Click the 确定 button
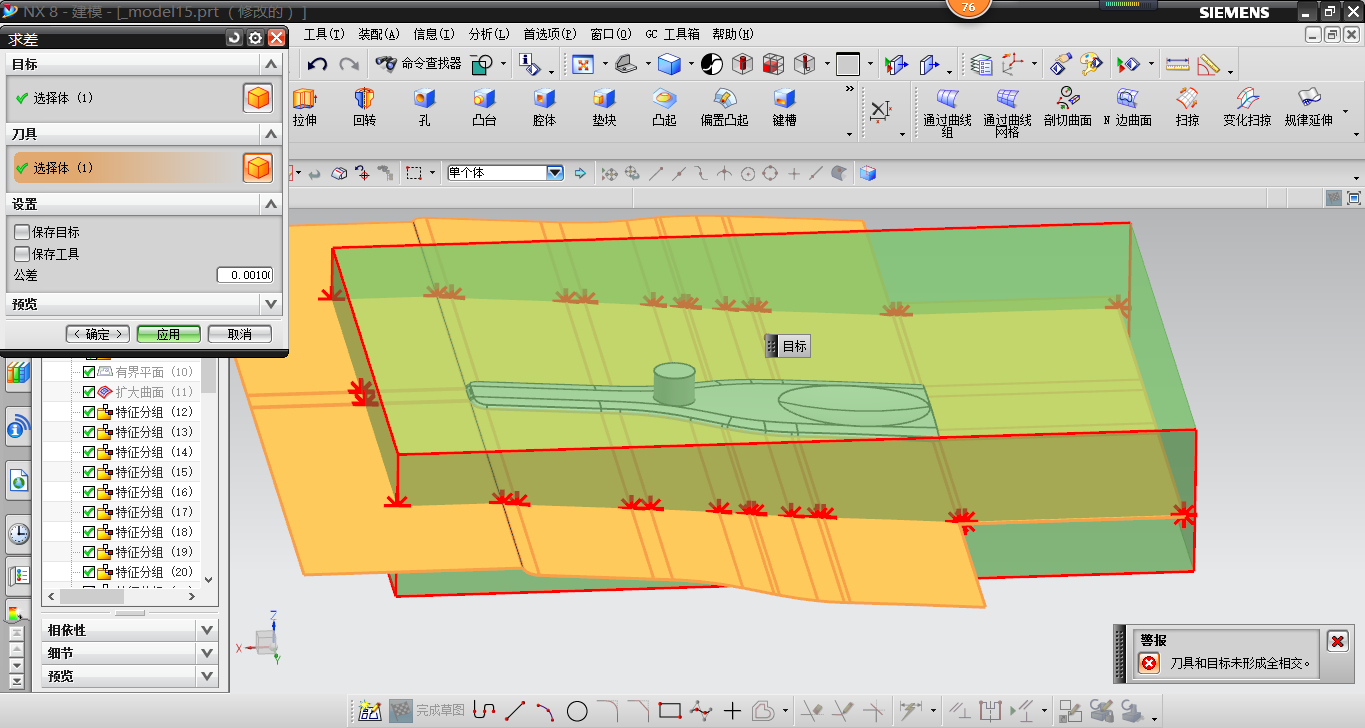Viewport: 1365px width, 728px height. pyautogui.click(x=98, y=334)
